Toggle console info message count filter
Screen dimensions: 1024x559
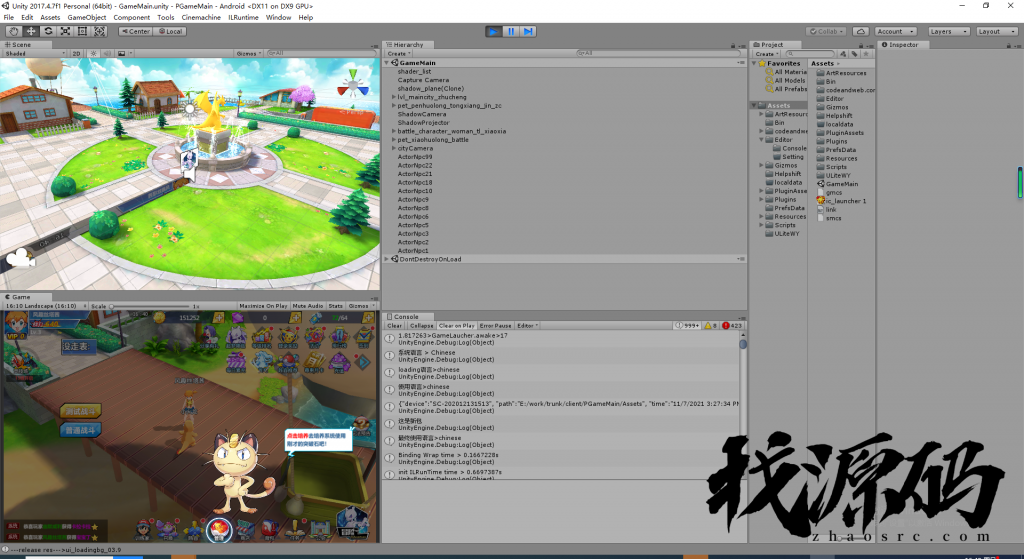coord(687,325)
